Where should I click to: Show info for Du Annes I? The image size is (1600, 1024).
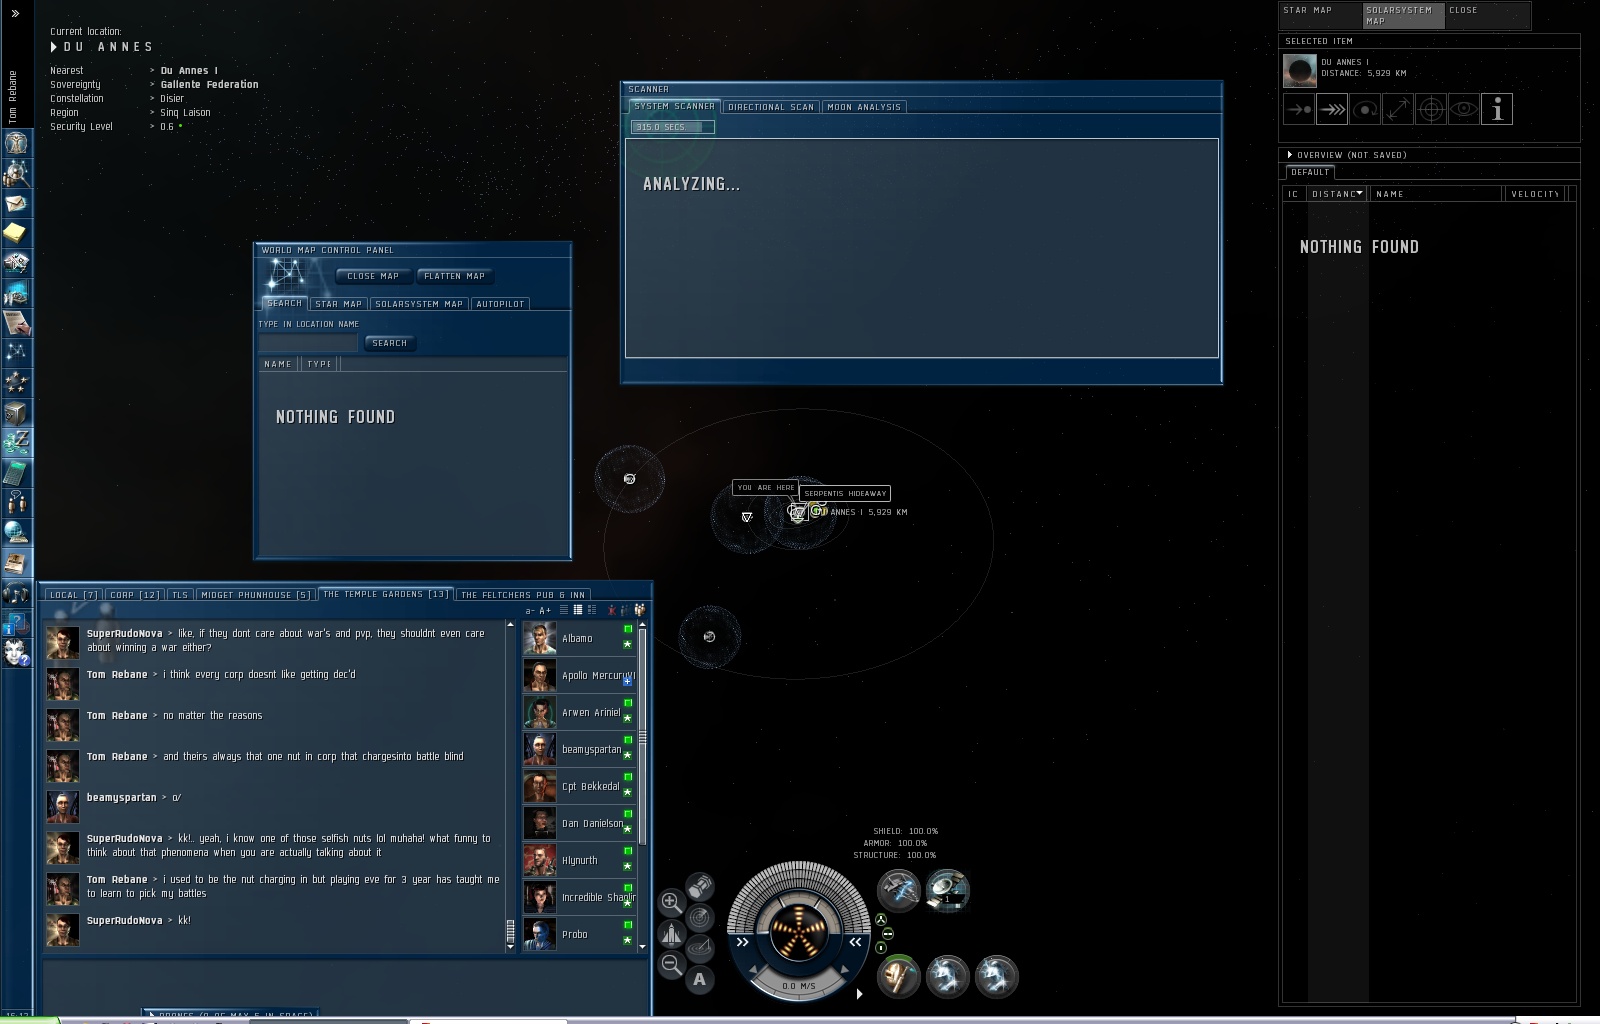[x=1497, y=109]
